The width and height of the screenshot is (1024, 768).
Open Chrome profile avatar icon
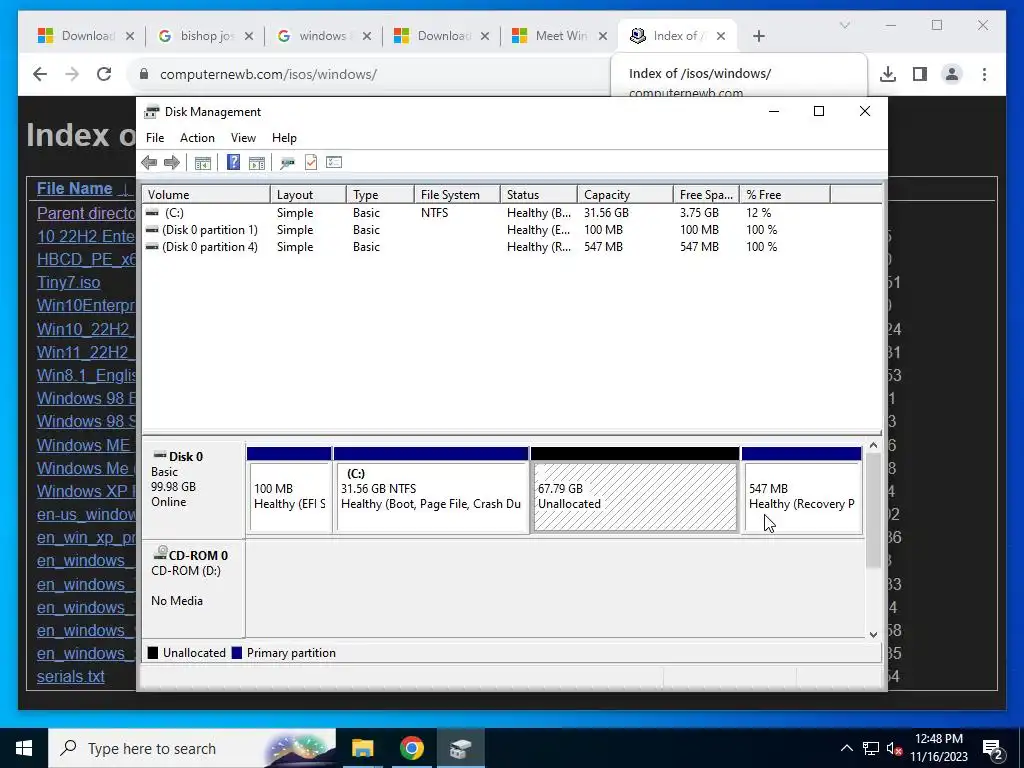(x=952, y=74)
